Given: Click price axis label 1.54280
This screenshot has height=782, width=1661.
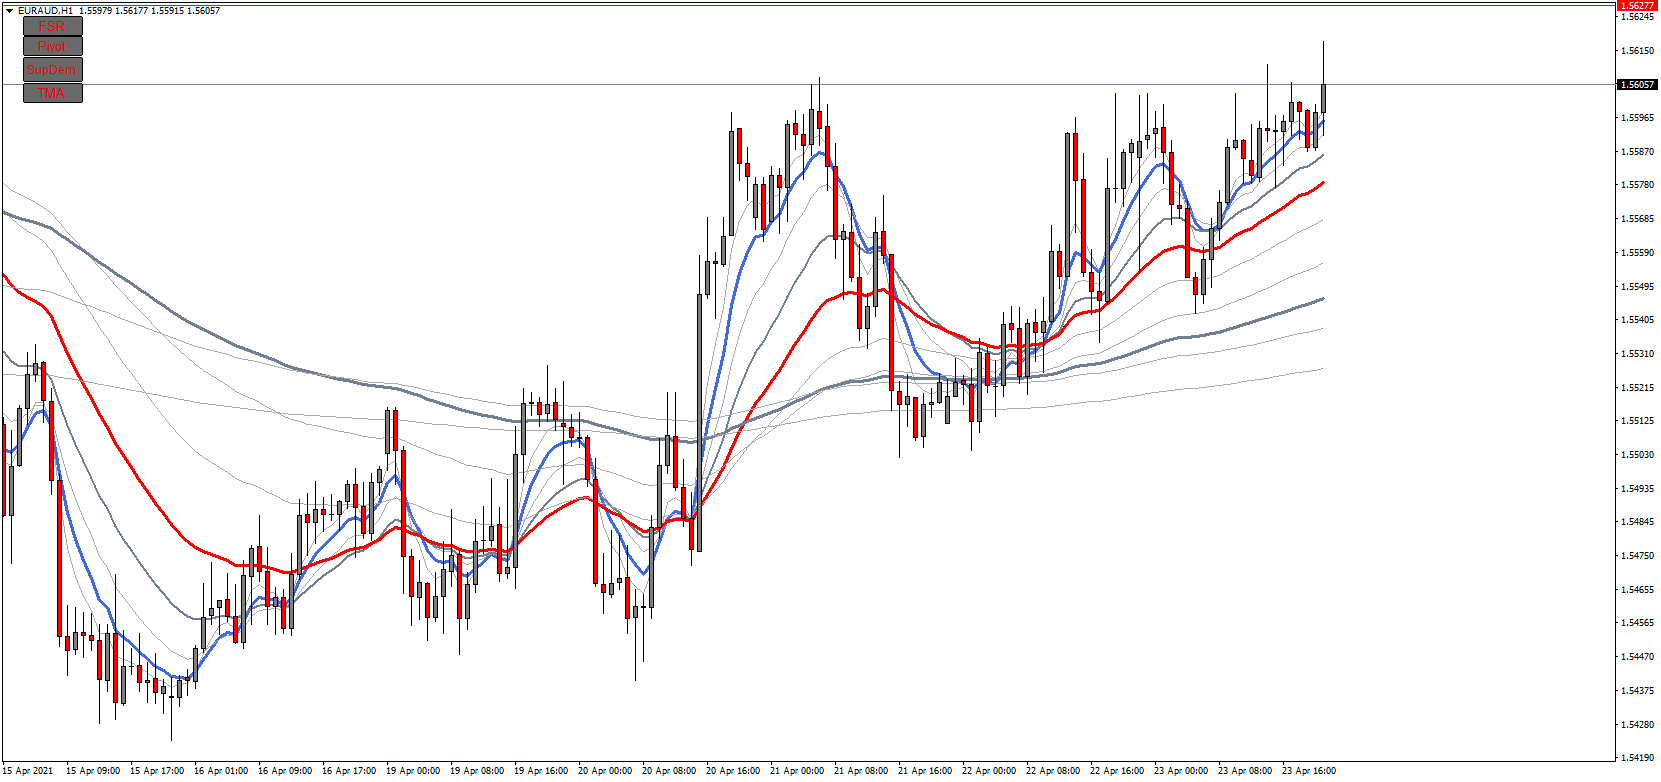Looking at the screenshot, I should point(1637,725).
